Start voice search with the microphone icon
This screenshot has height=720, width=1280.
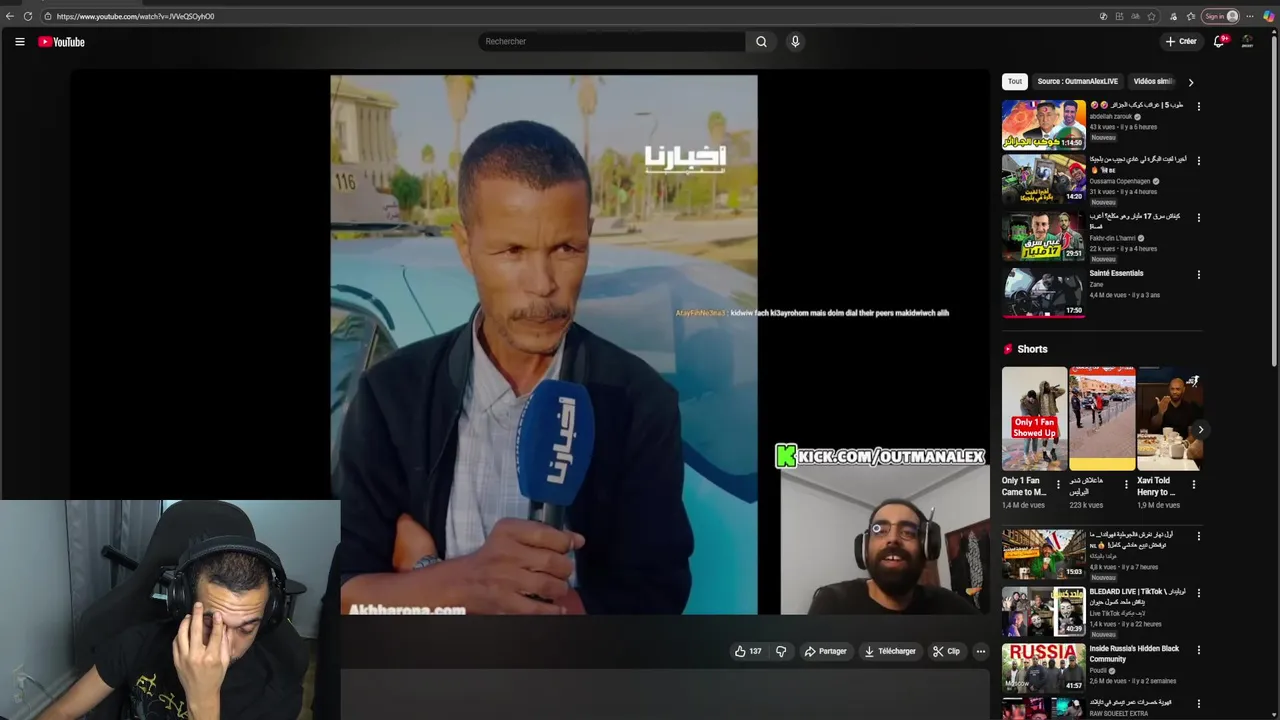(795, 42)
